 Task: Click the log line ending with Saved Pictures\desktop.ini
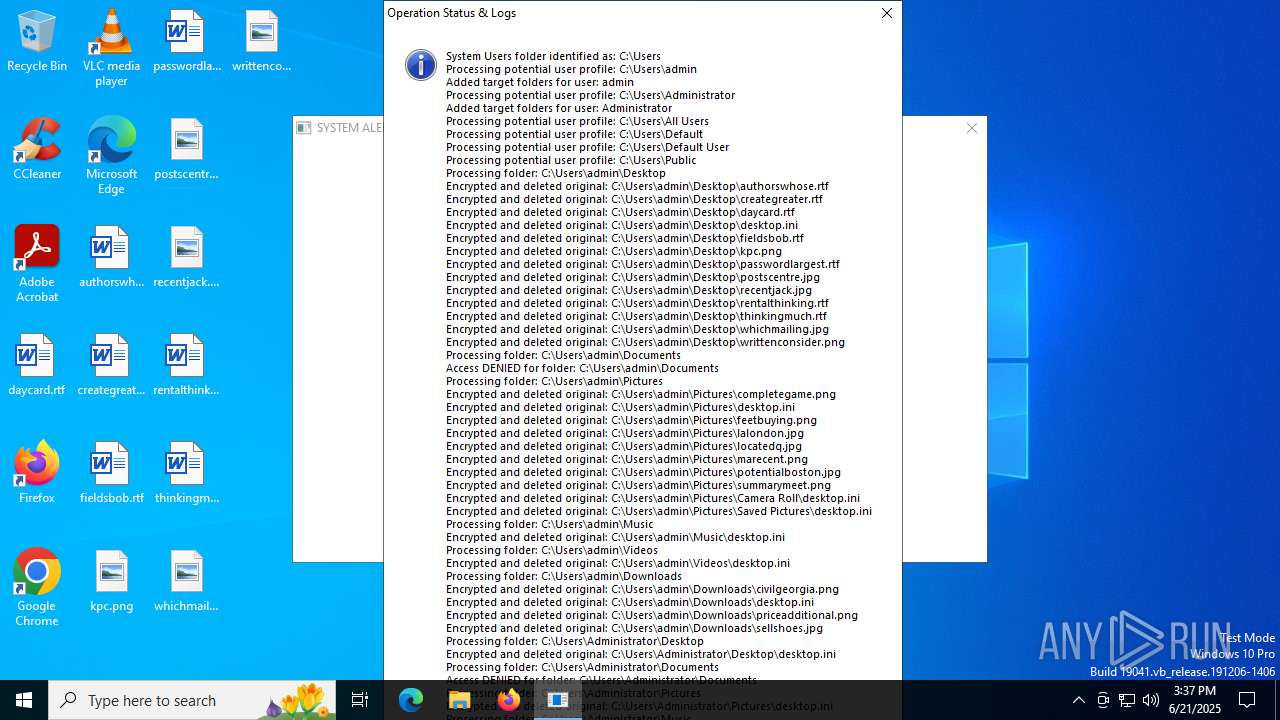659,511
